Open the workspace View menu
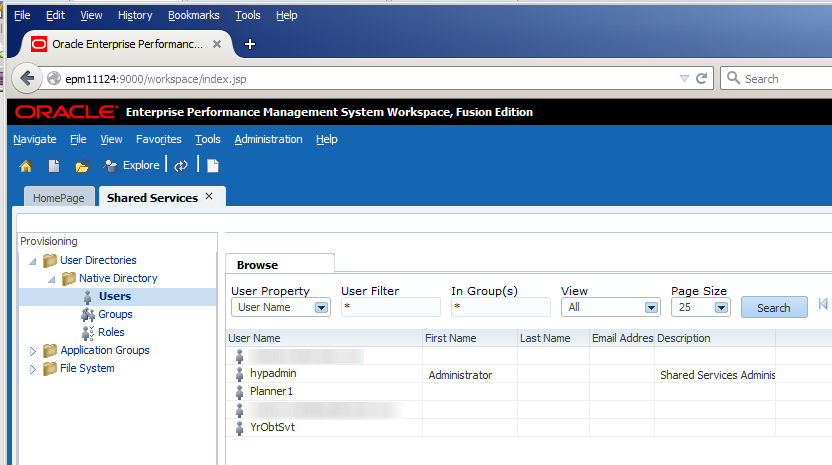The image size is (832, 465). point(111,139)
